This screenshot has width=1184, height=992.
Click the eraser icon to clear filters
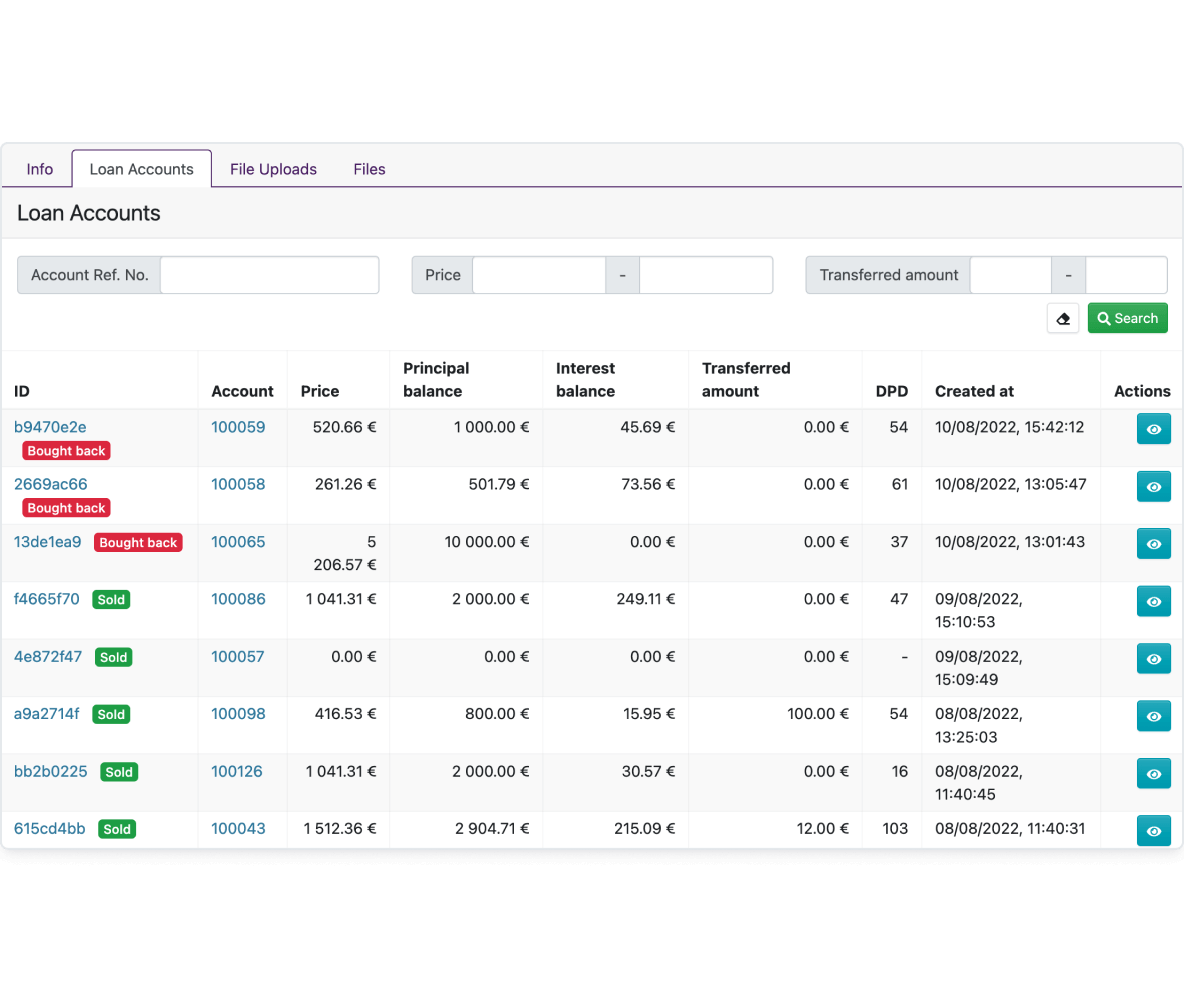(x=1062, y=319)
